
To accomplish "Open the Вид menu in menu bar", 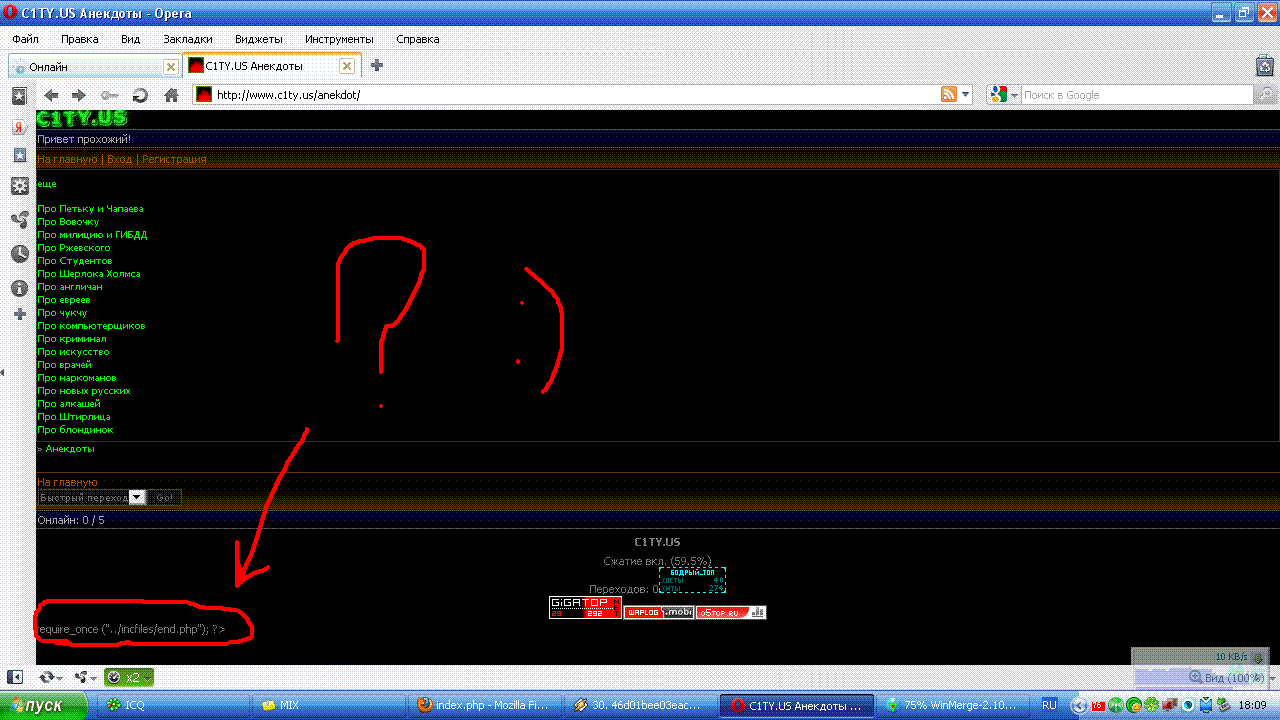I will pyautogui.click(x=130, y=39).
